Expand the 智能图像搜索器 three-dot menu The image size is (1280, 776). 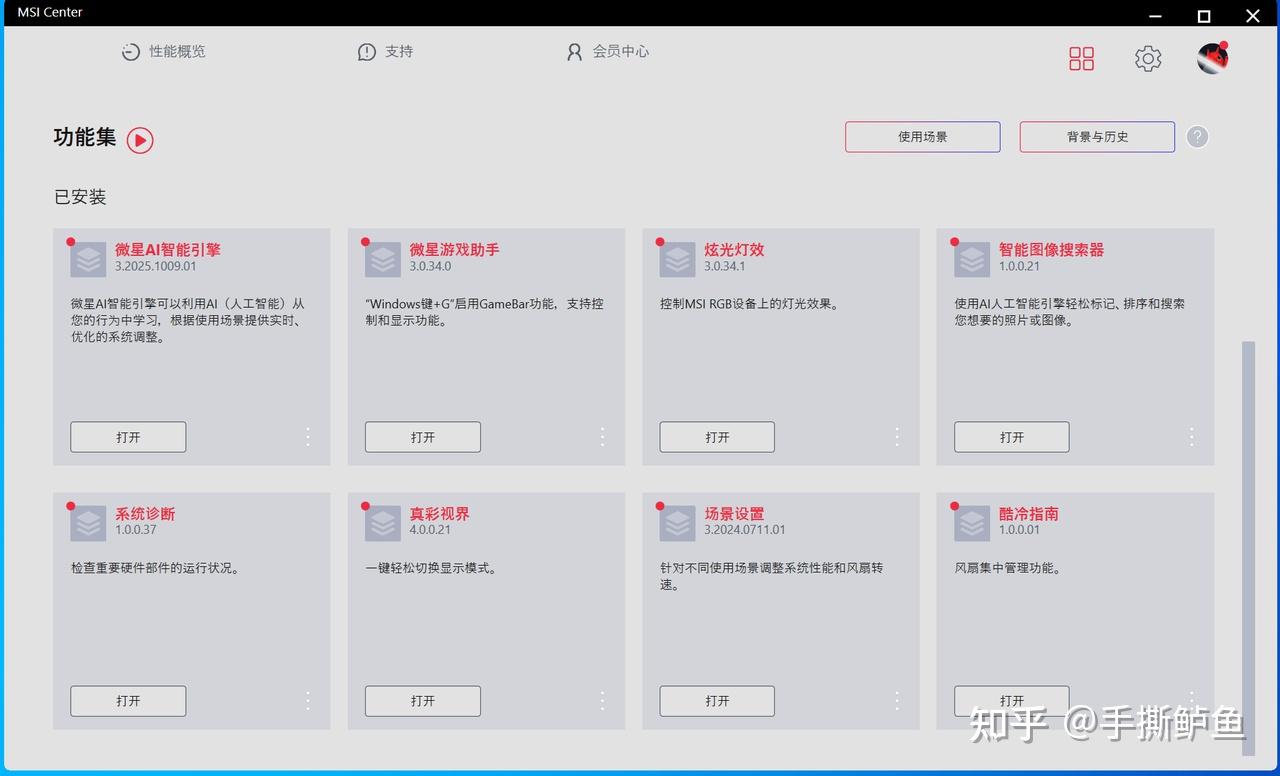tap(1192, 437)
